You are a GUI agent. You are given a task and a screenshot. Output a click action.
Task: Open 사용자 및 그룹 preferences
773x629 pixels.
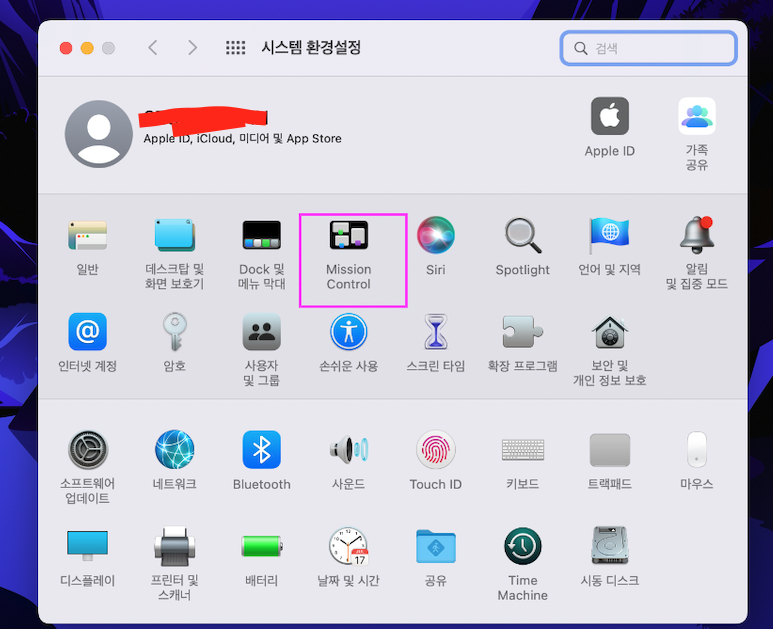click(261, 331)
